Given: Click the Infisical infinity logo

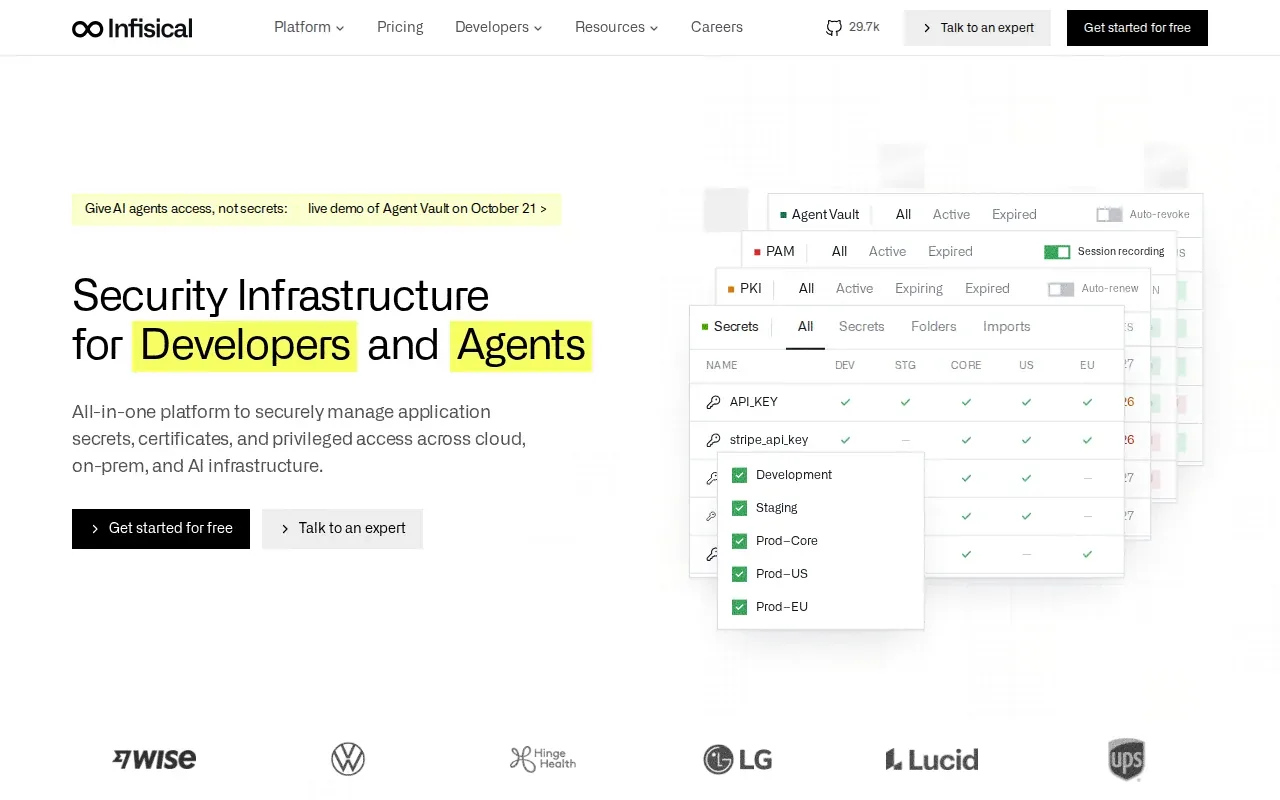Looking at the screenshot, I should coord(132,28).
